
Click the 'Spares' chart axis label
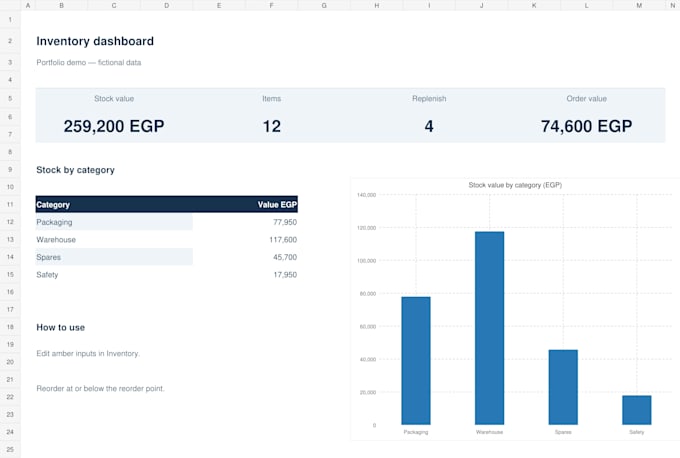tap(563, 432)
